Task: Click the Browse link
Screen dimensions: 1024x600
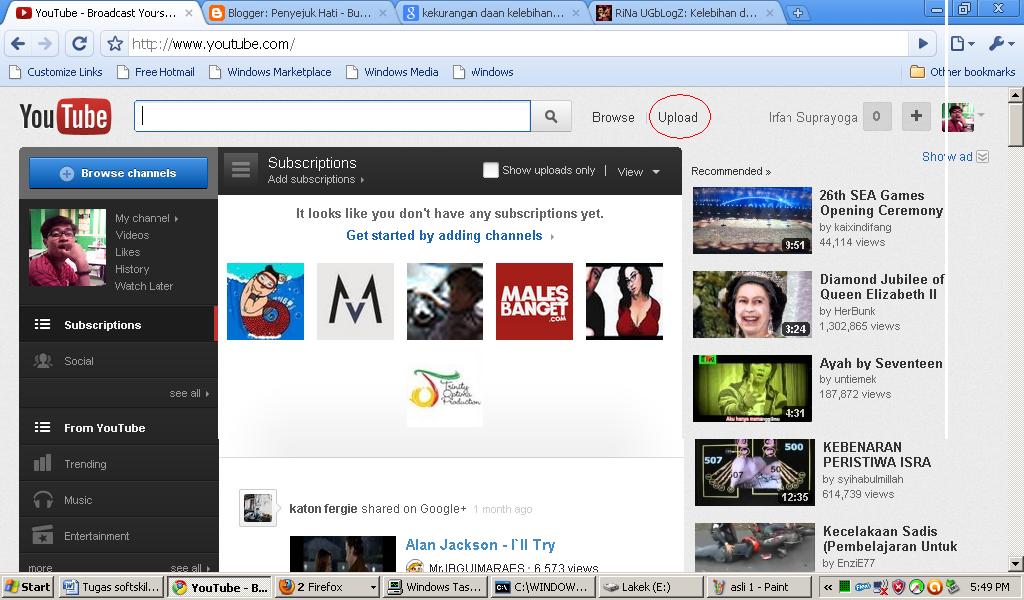Action: tap(613, 118)
